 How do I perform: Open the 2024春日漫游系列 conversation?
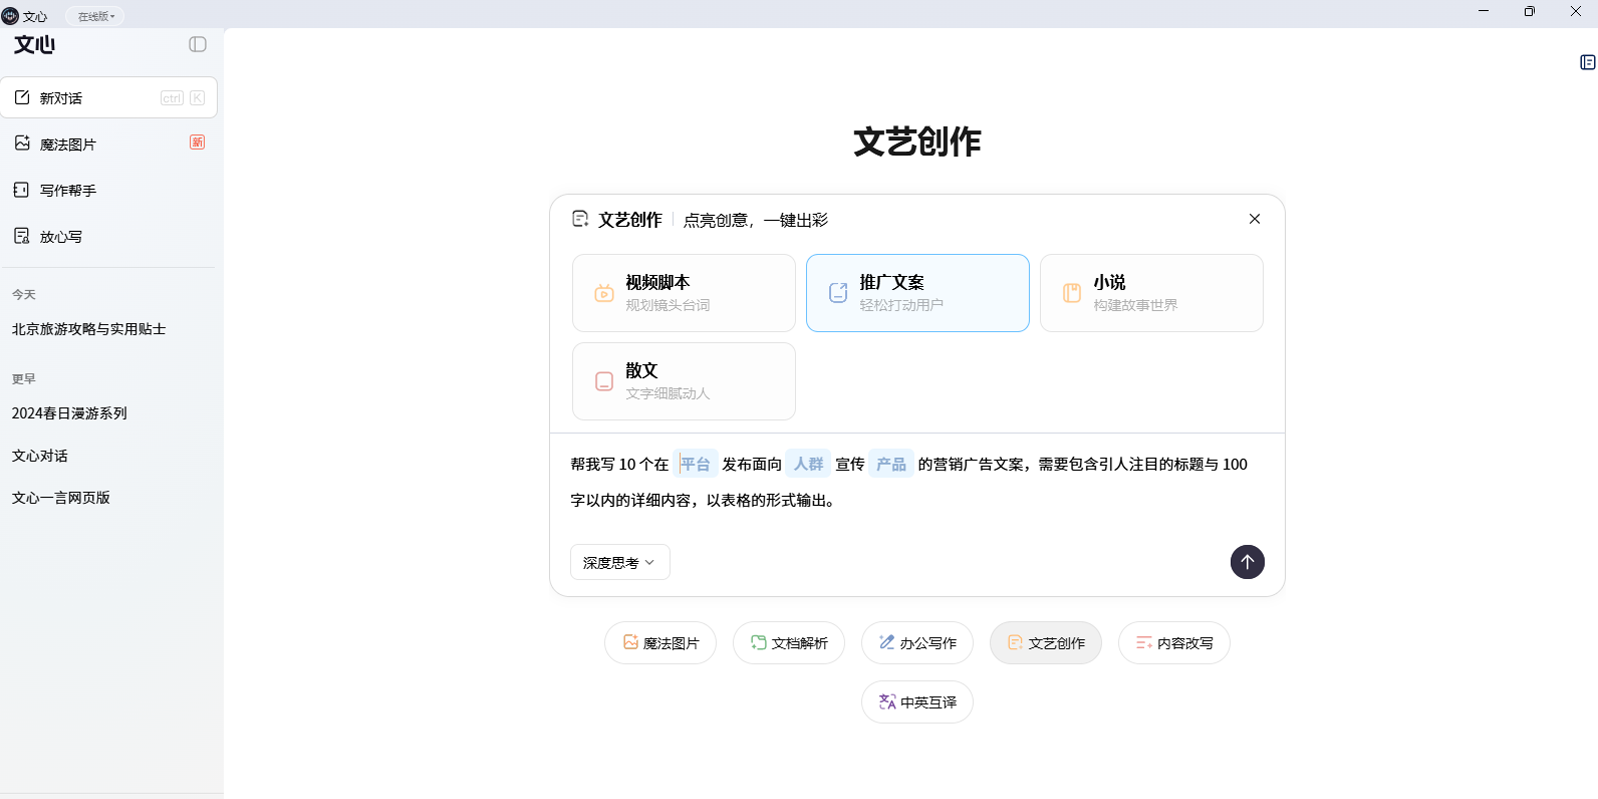(x=69, y=413)
